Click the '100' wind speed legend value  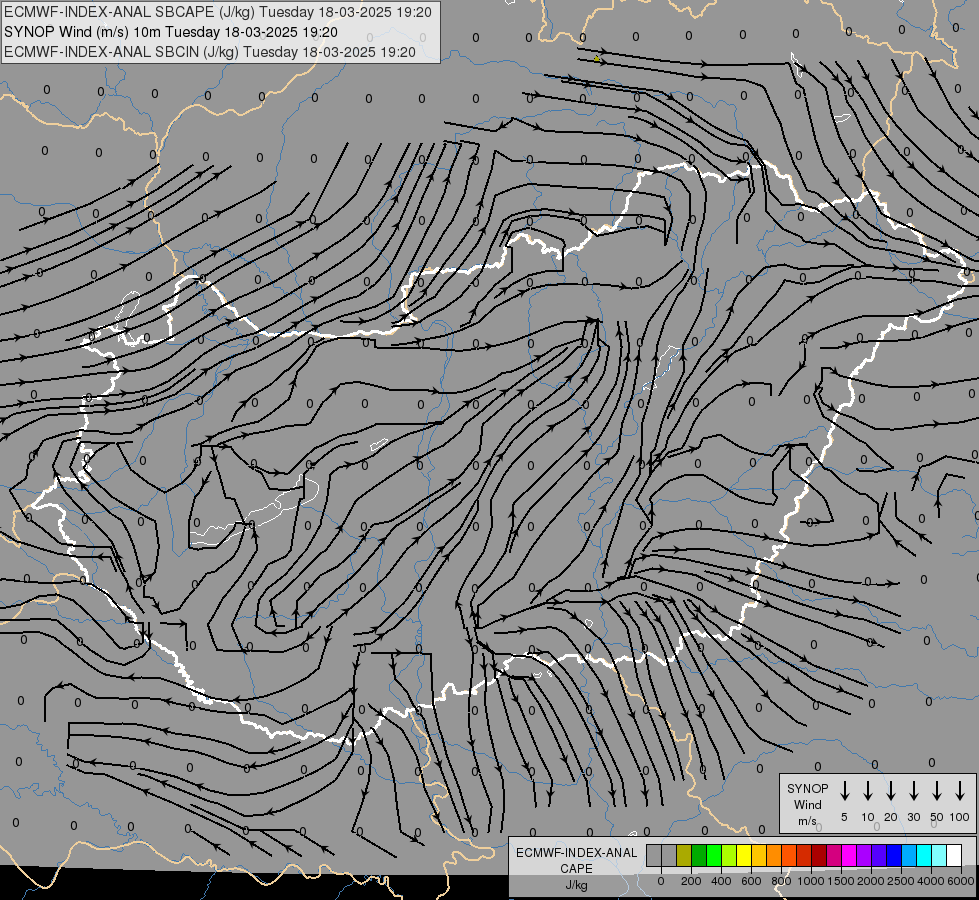click(x=960, y=817)
